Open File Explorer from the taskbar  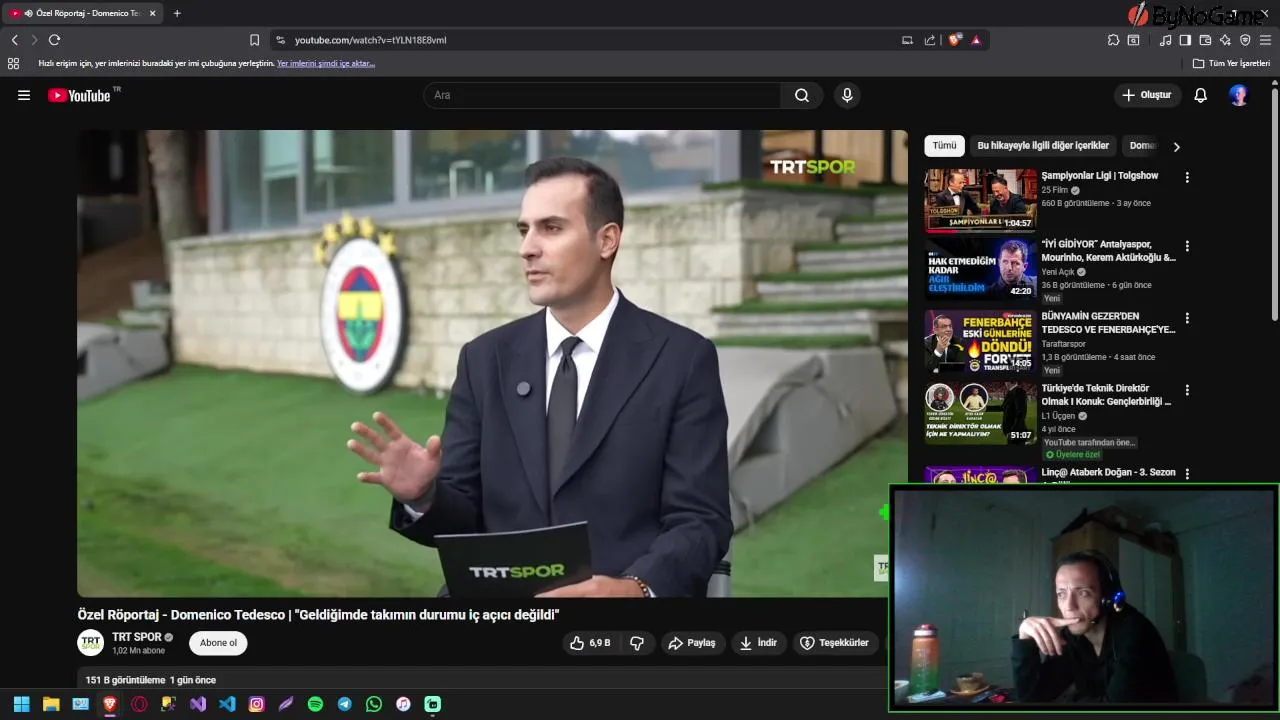pos(51,704)
